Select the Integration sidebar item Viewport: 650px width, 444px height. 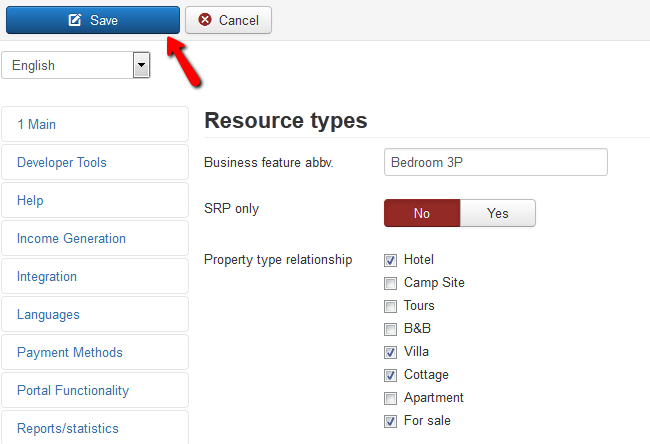coord(95,276)
